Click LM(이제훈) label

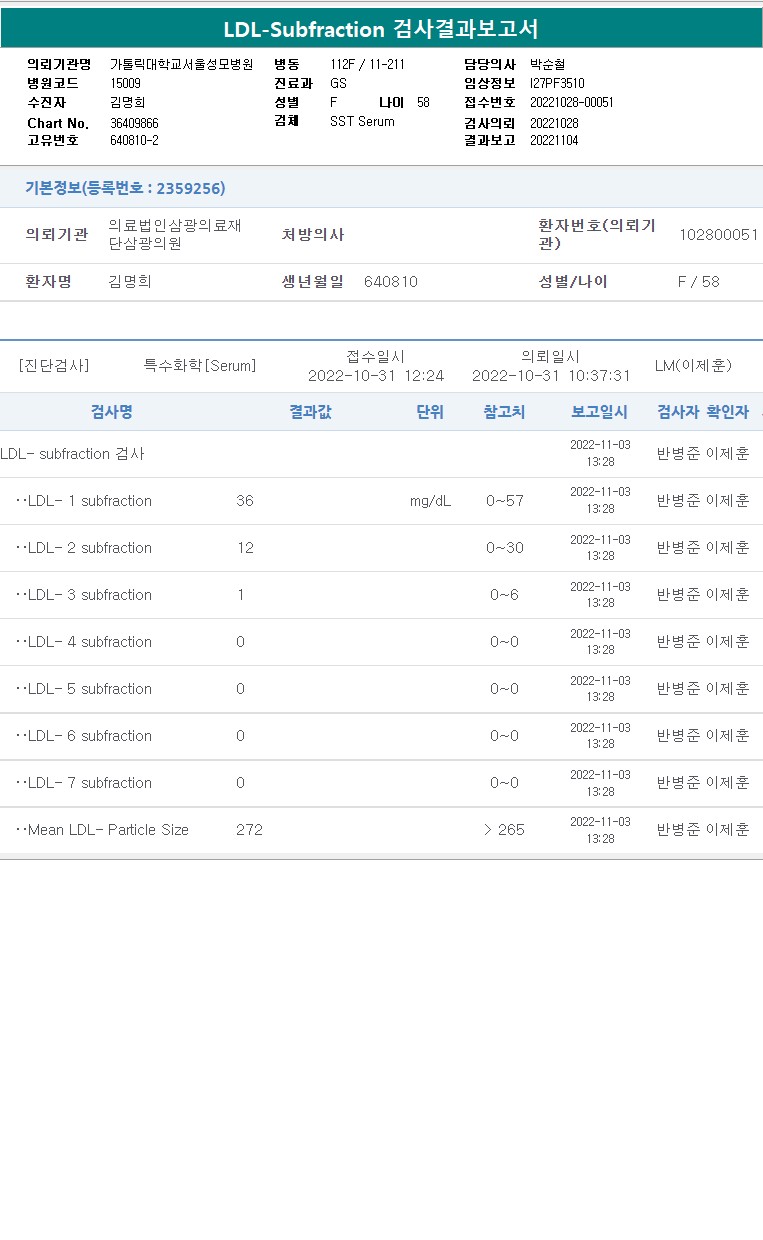(x=693, y=366)
